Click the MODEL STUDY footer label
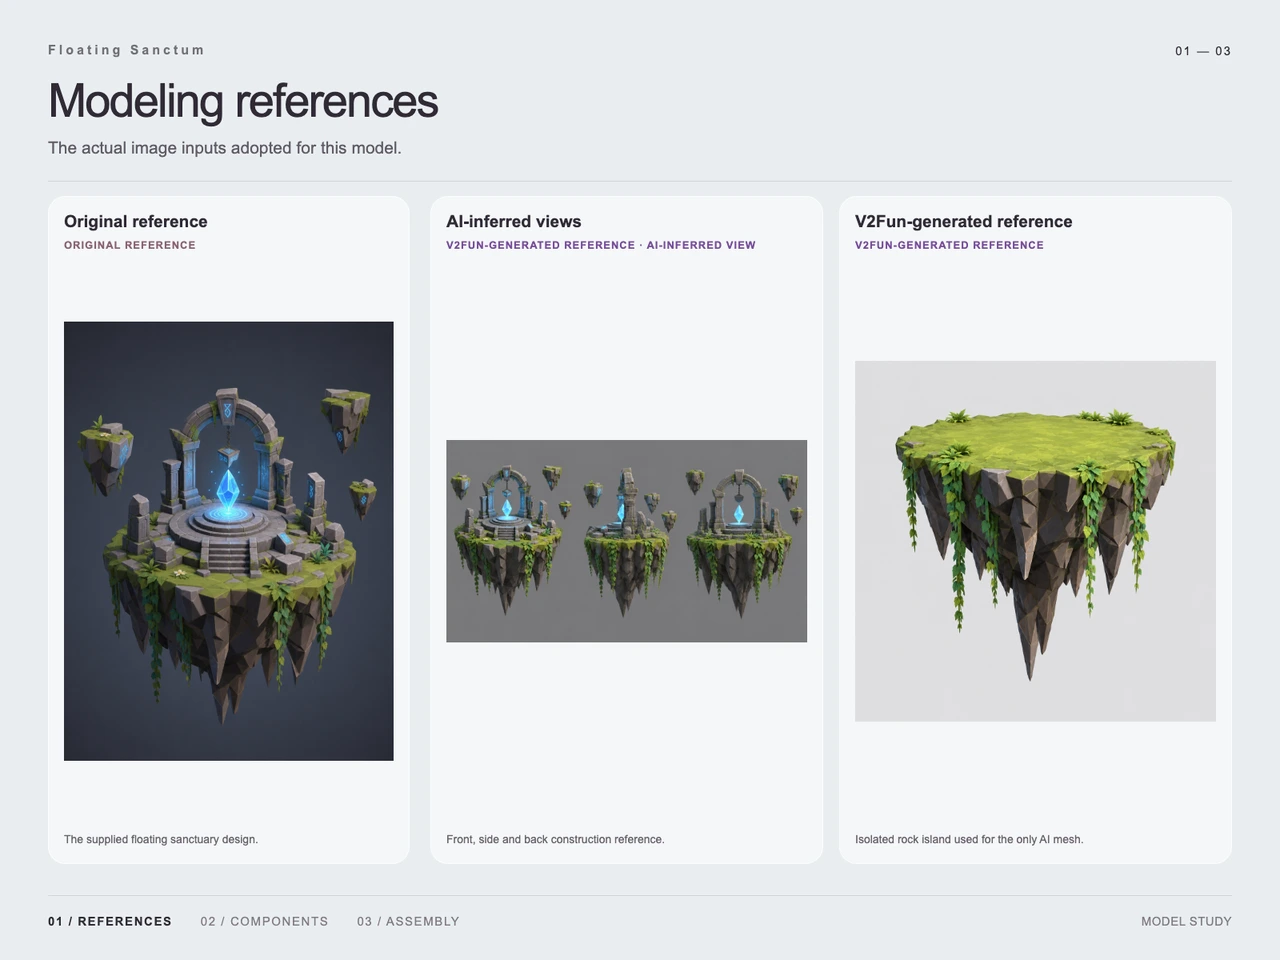This screenshot has width=1280, height=960. 1186,921
